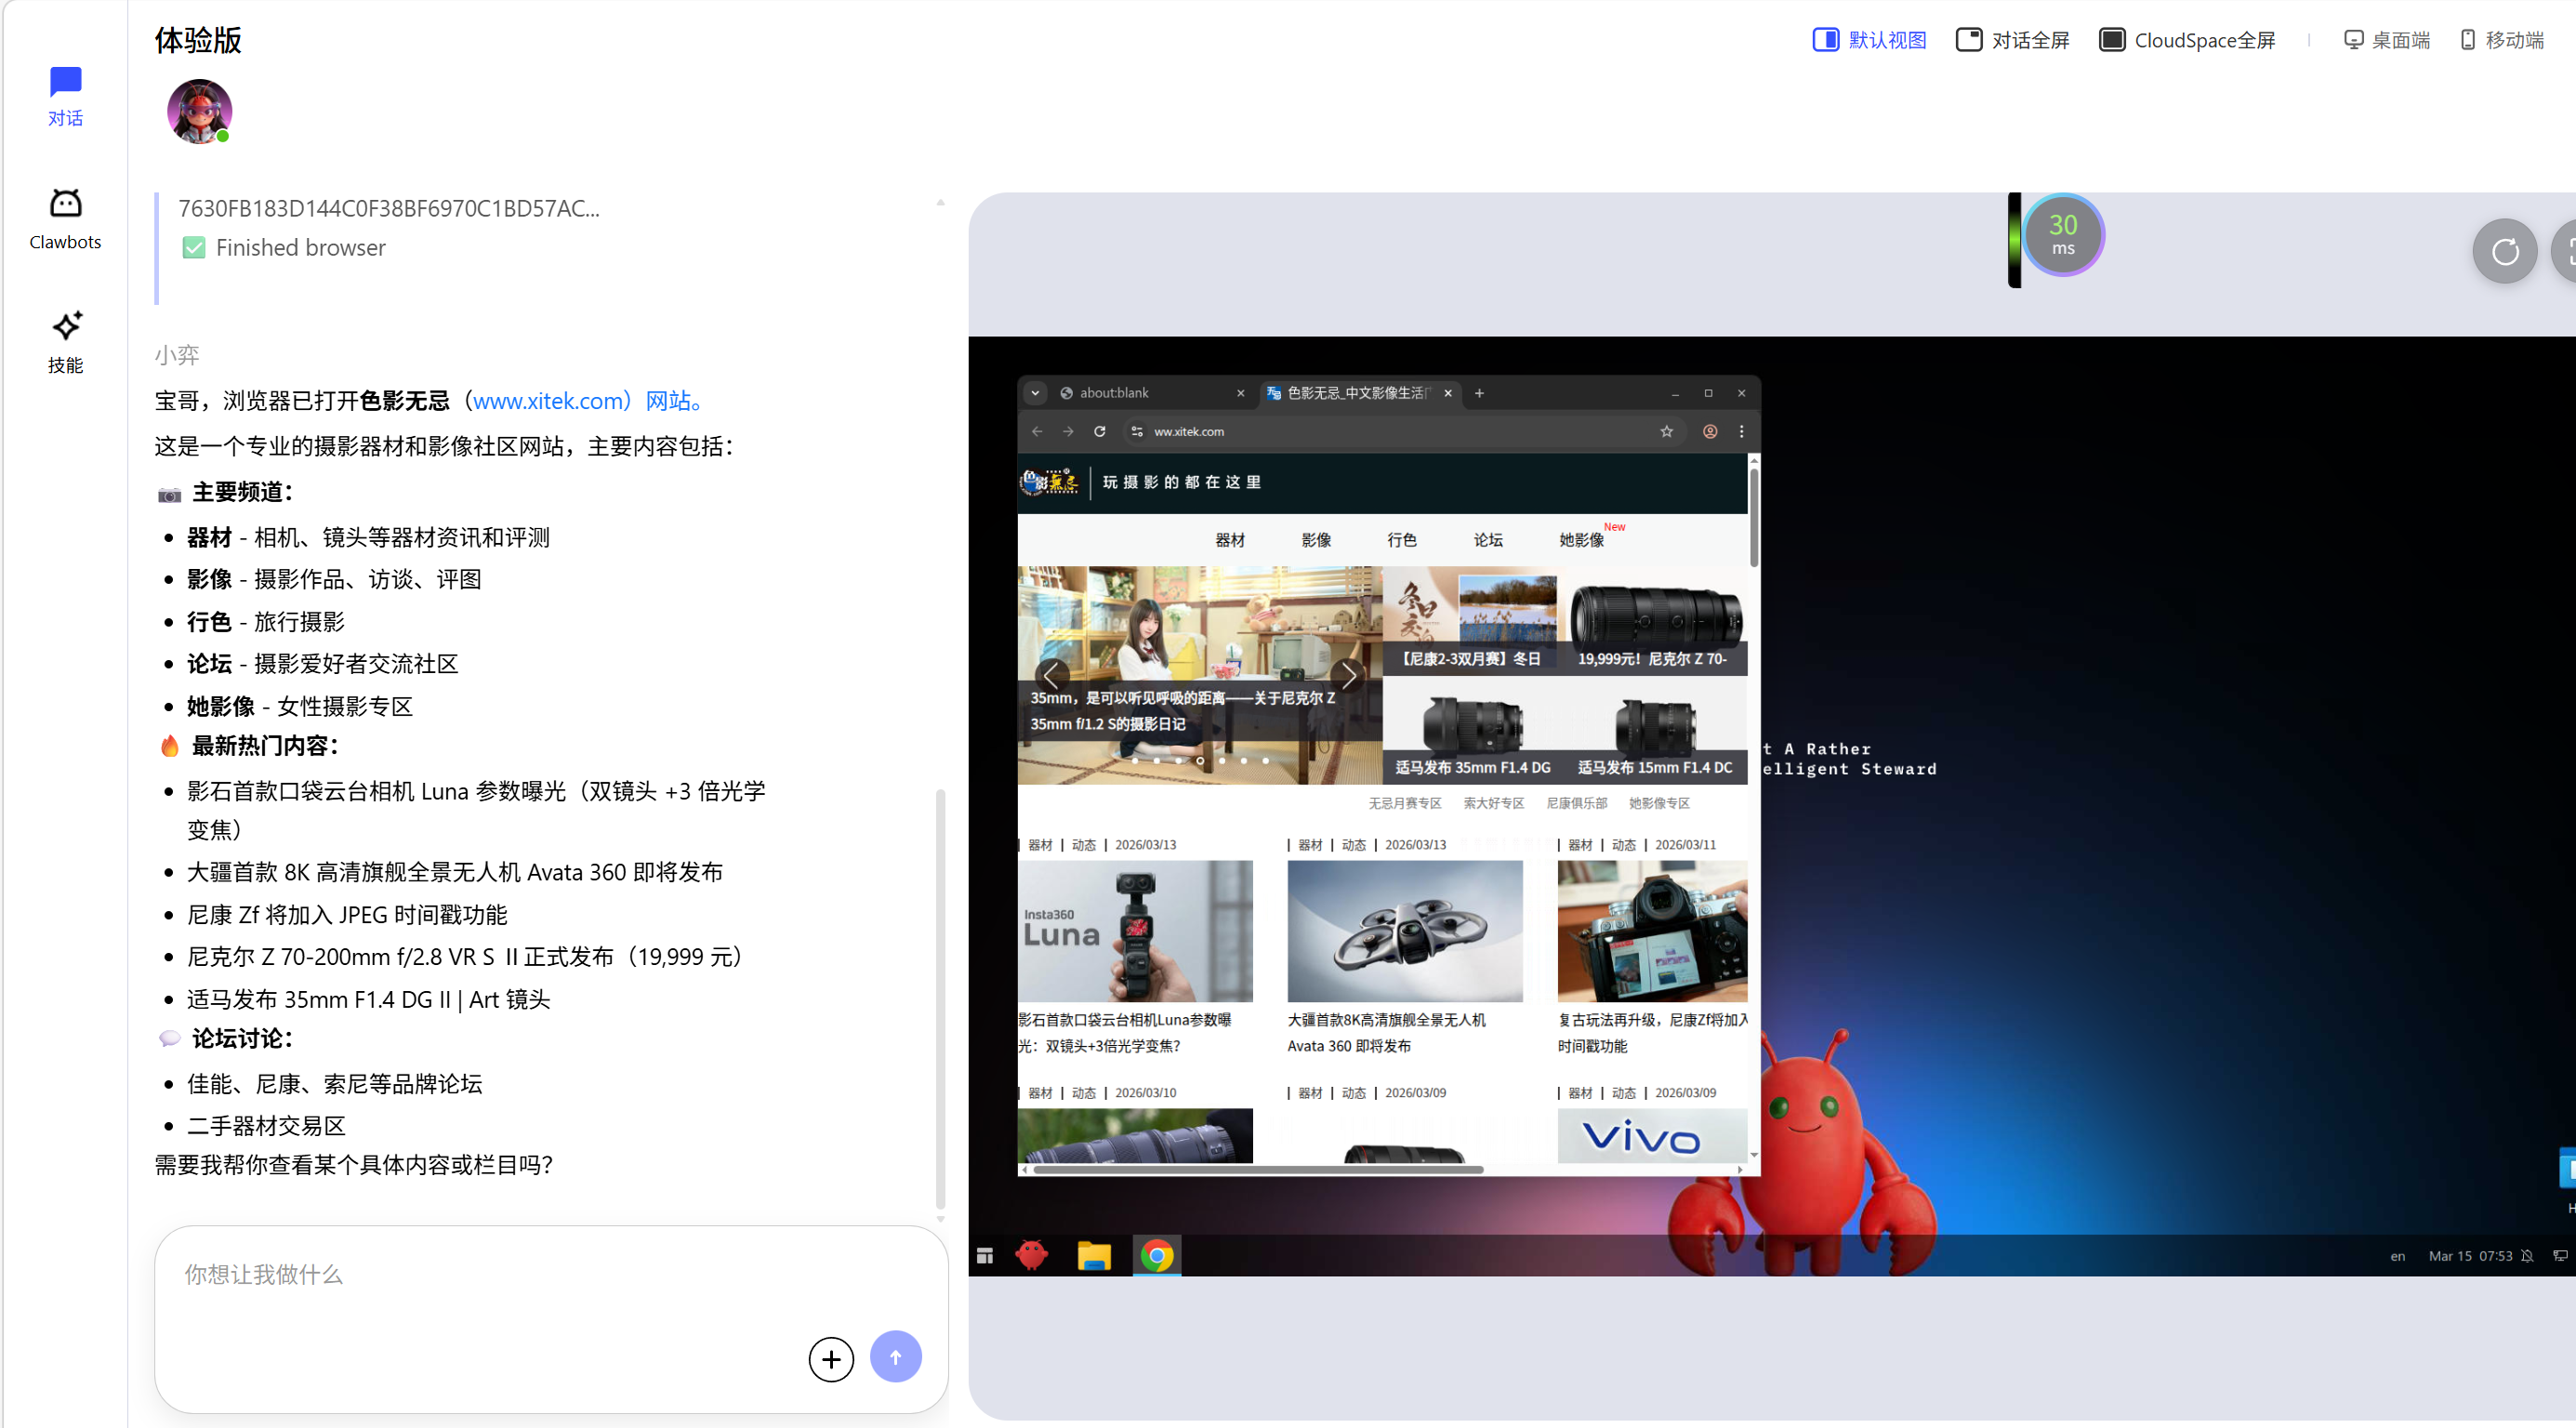The height and width of the screenshot is (1428, 2576).
Task: Select the fourth carousel dot indicator
Action: (x=1200, y=761)
